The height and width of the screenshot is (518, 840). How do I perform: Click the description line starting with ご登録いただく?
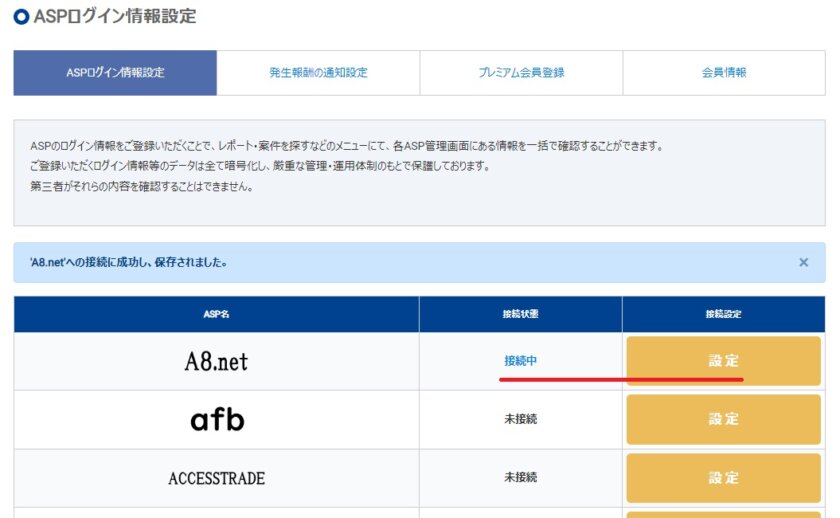[x=260, y=166]
